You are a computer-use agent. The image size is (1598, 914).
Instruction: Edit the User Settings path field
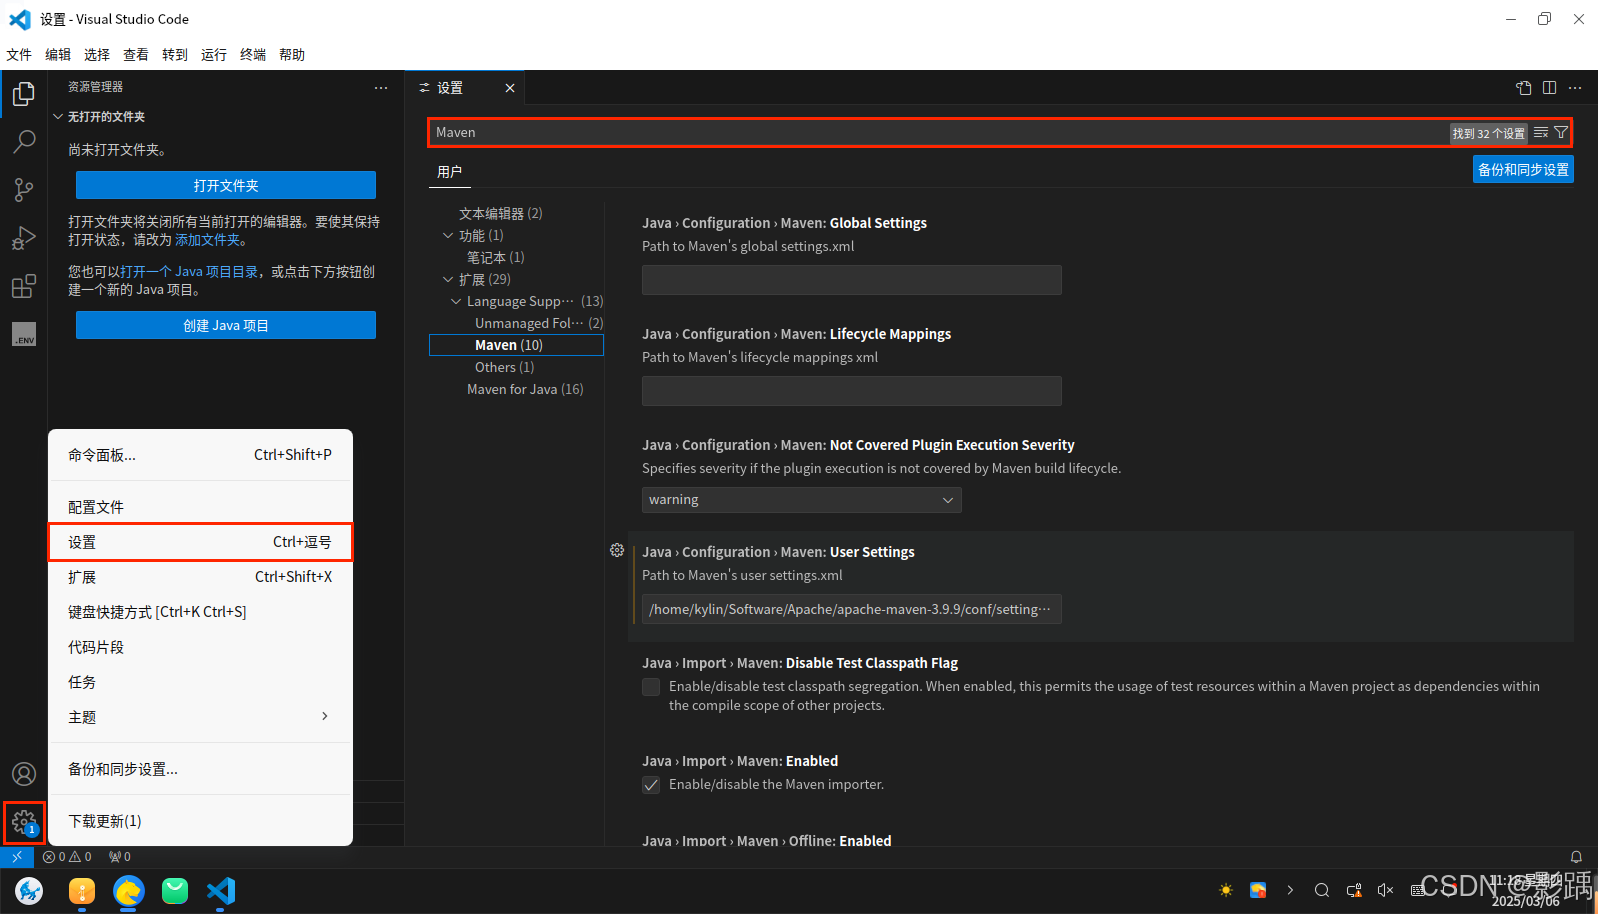(852, 609)
